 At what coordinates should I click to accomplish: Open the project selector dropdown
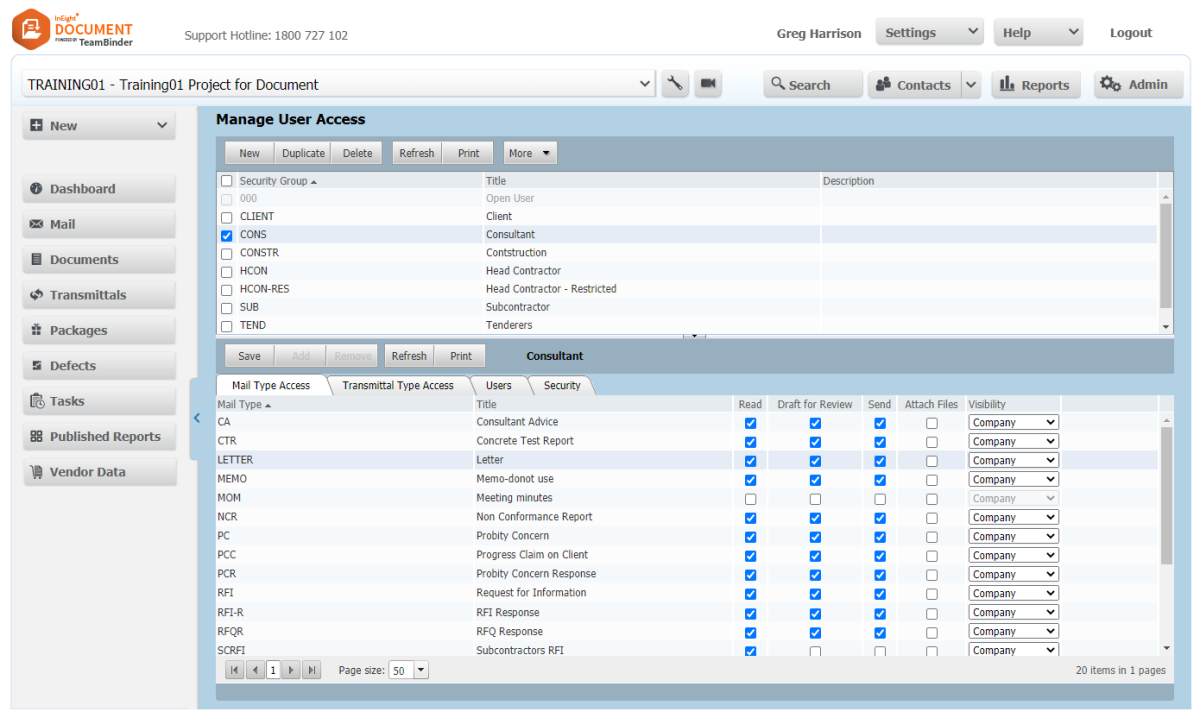pos(645,85)
